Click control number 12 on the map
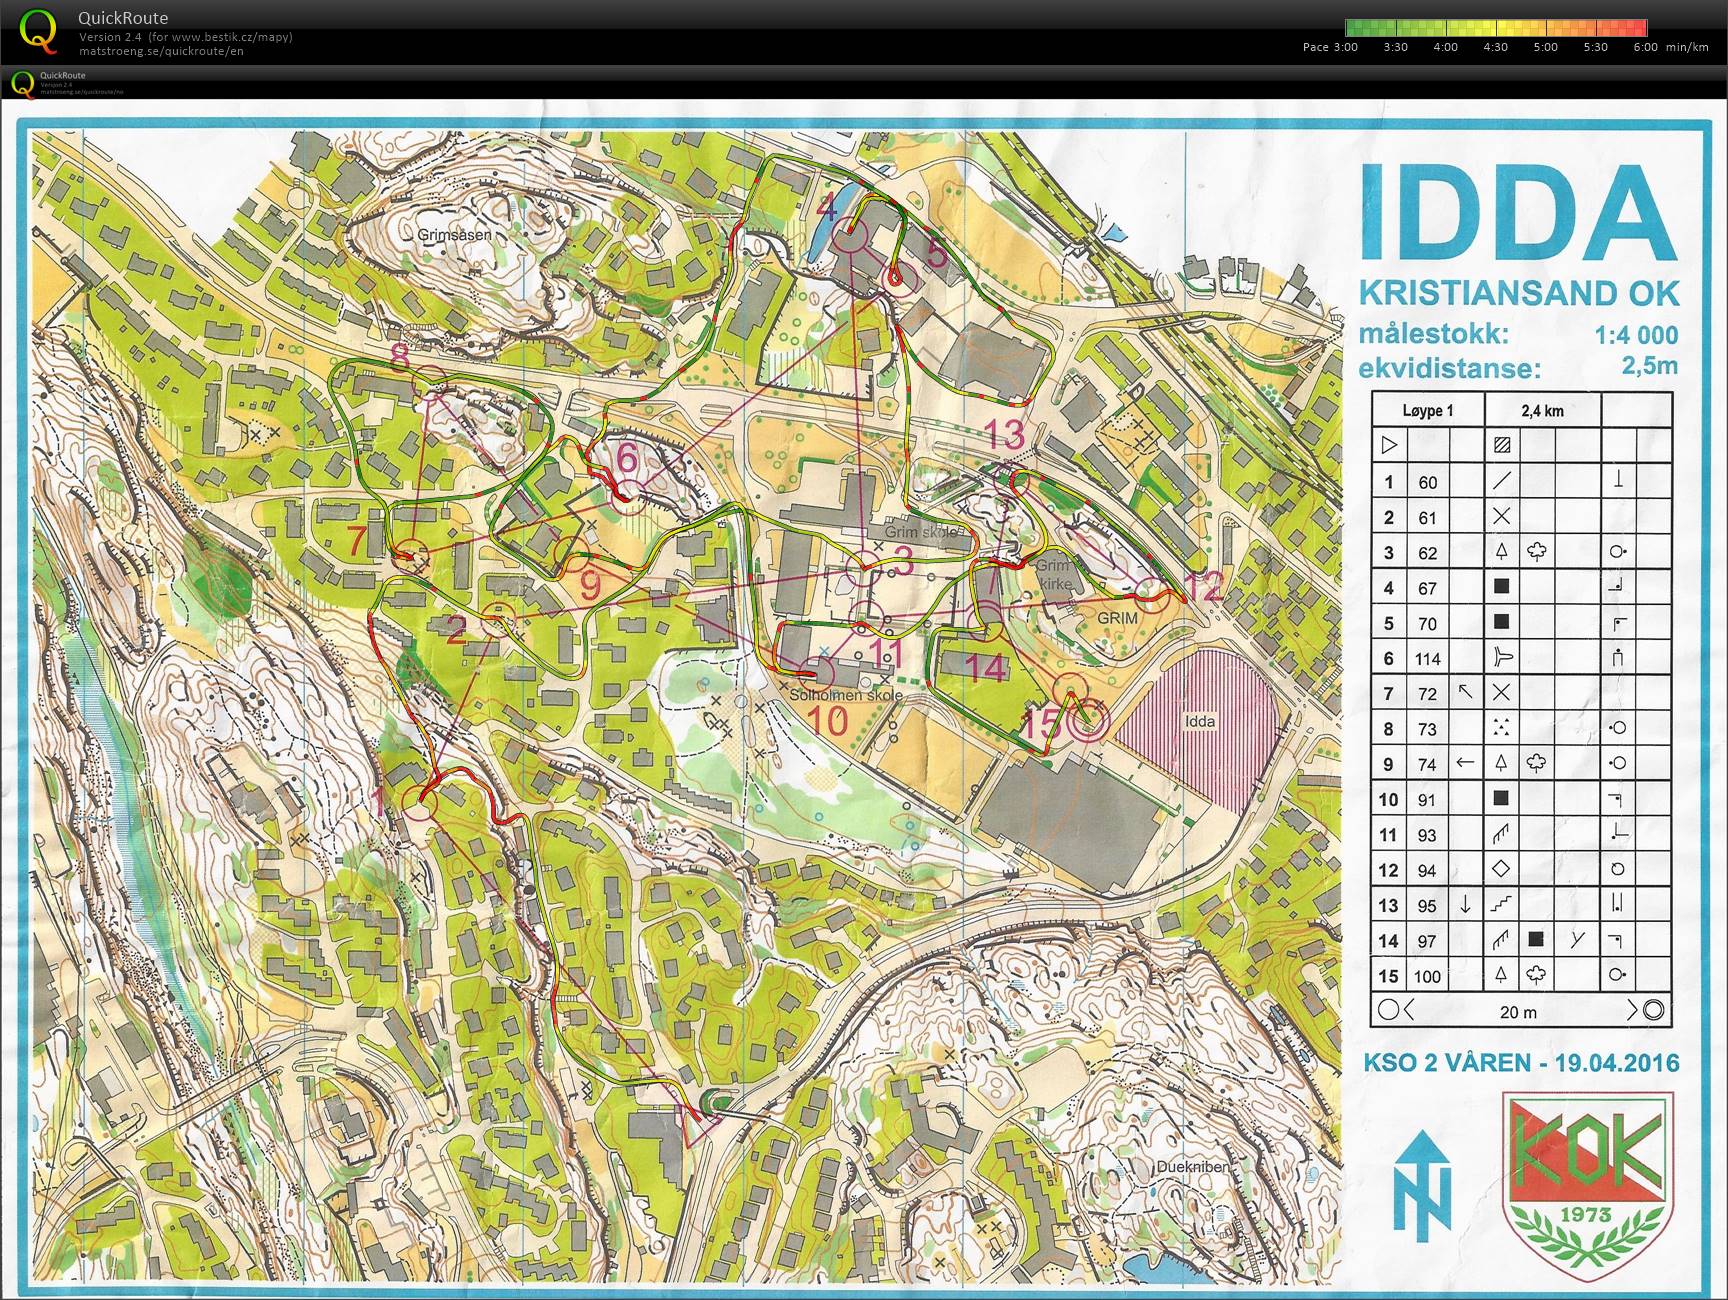This screenshot has width=1728, height=1300. pyautogui.click(x=1204, y=587)
